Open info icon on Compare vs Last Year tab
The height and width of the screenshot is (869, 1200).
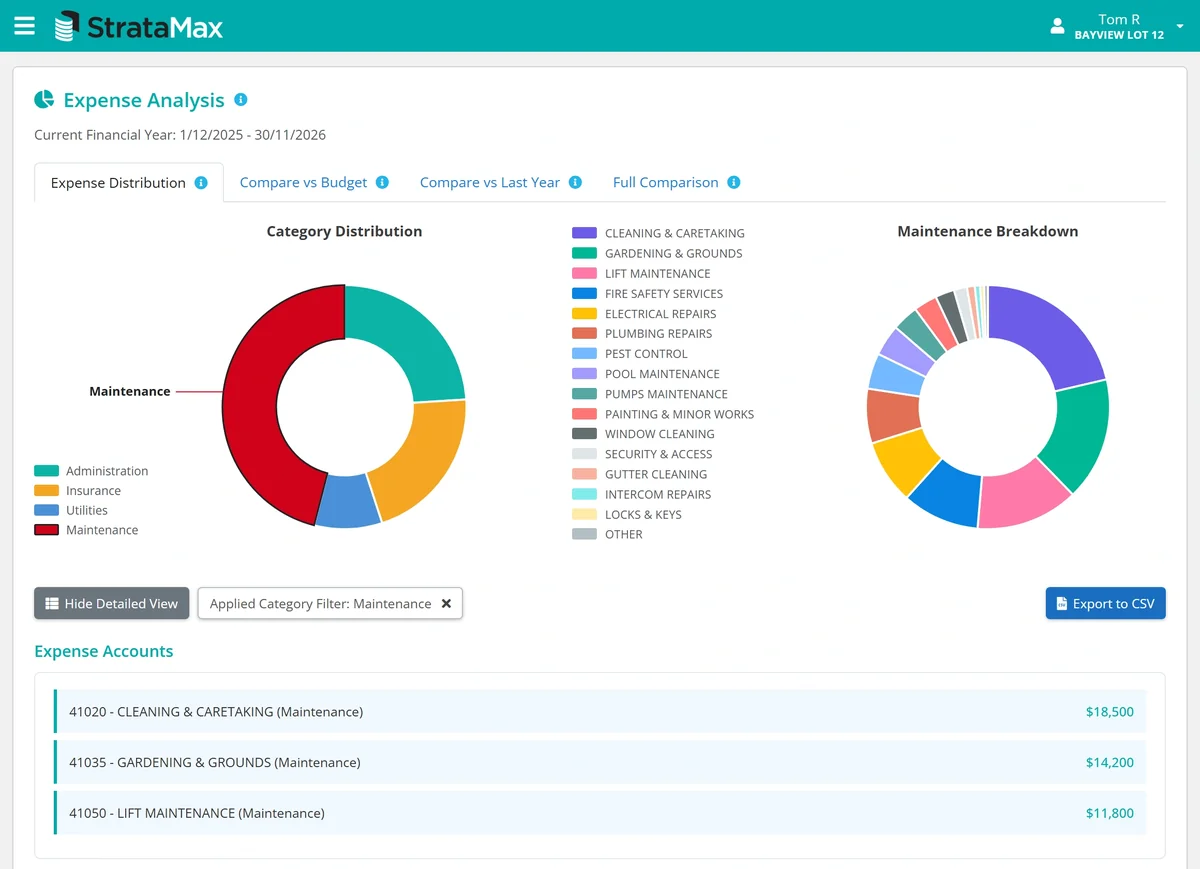click(575, 183)
